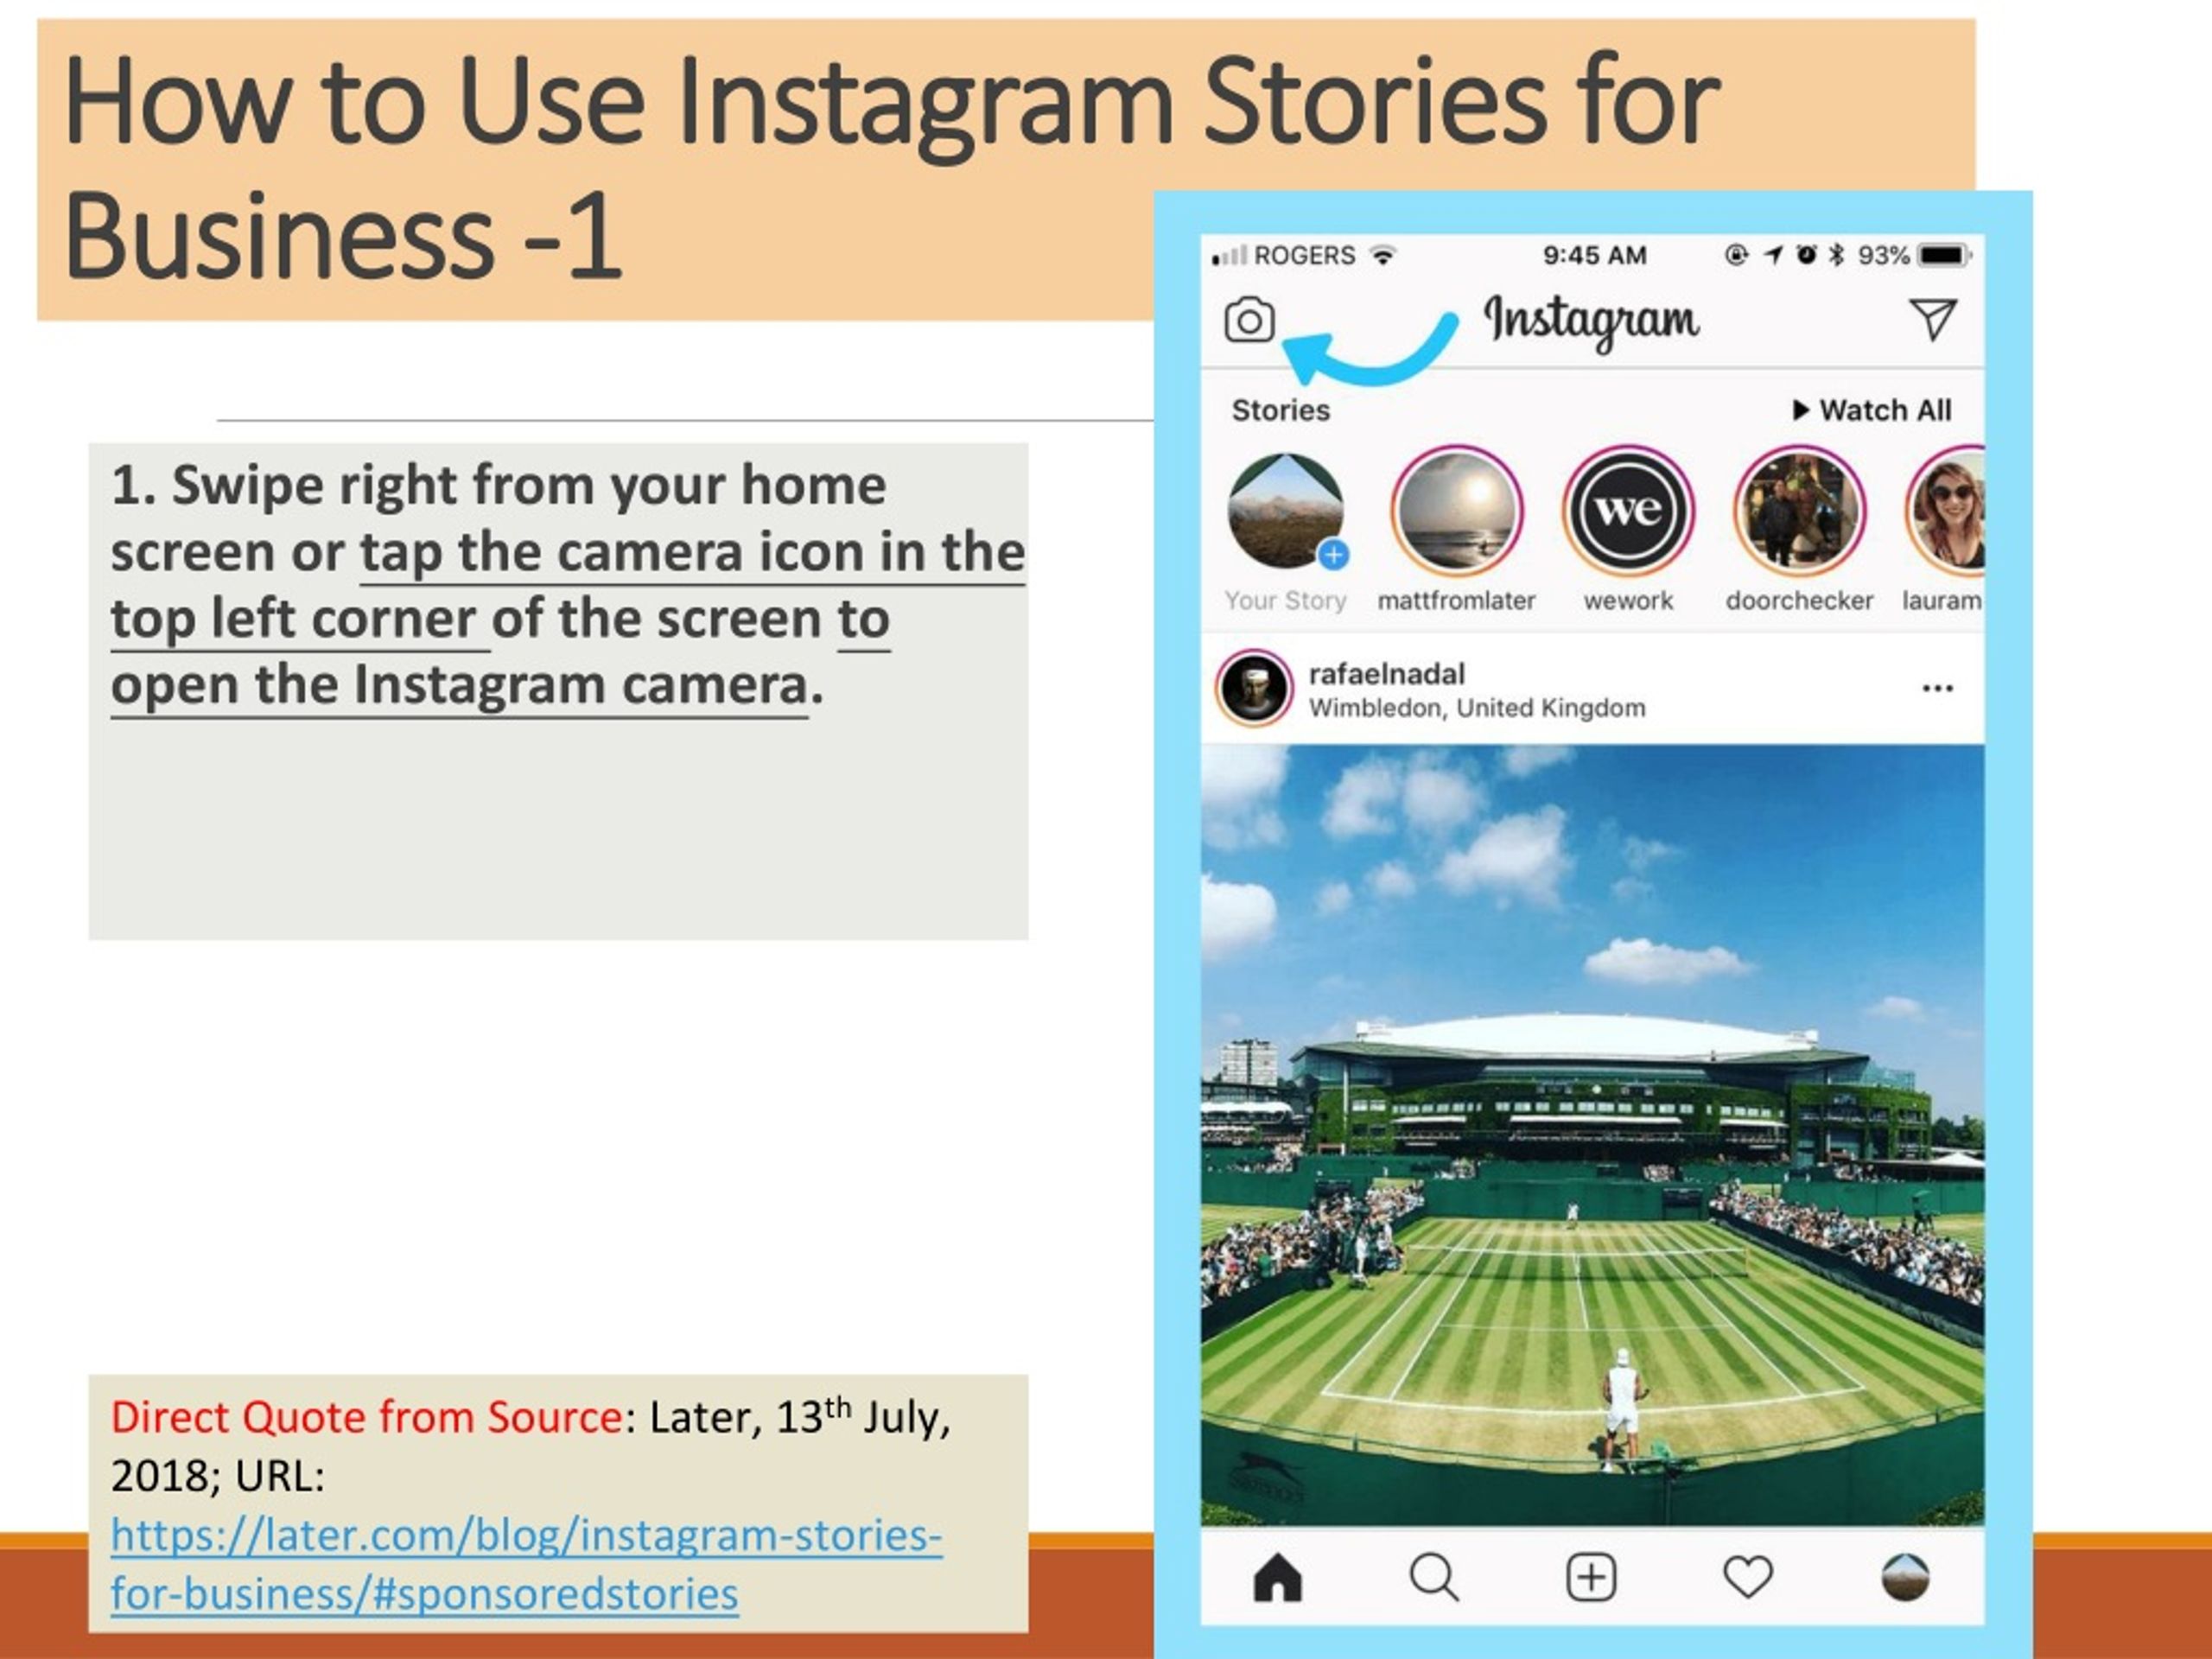Viewport: 2212px width, 1659px height.
Task: Tap the Wimbledon court photo
Action: click(1593, 1135)
